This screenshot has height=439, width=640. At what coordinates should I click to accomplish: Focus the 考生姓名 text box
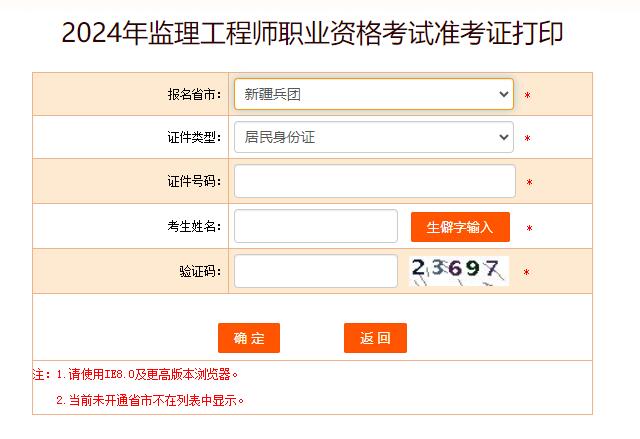click(x=316, y=226)
